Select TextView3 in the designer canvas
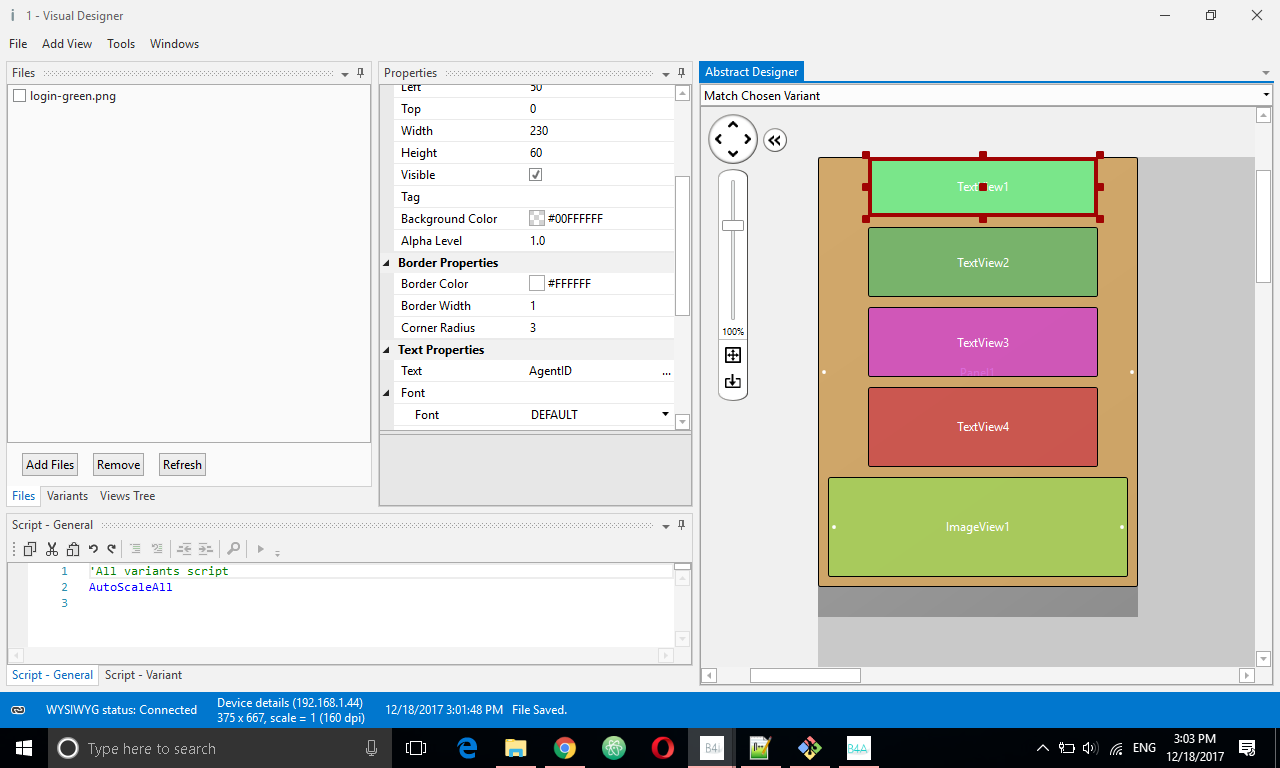 pyautogui.click(x=983, y=342)
